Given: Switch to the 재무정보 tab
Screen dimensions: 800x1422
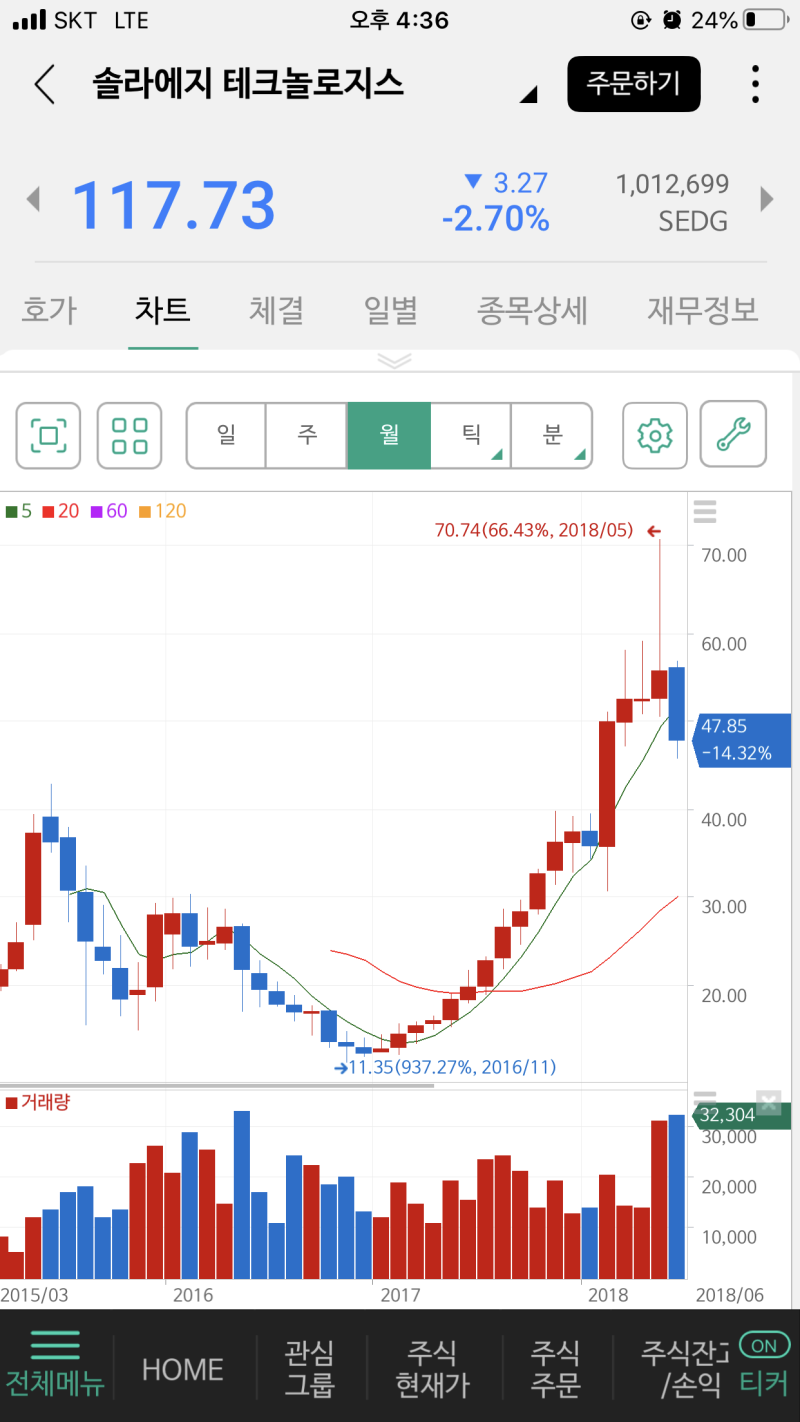Looking at the screenshot, I should 701,311.
